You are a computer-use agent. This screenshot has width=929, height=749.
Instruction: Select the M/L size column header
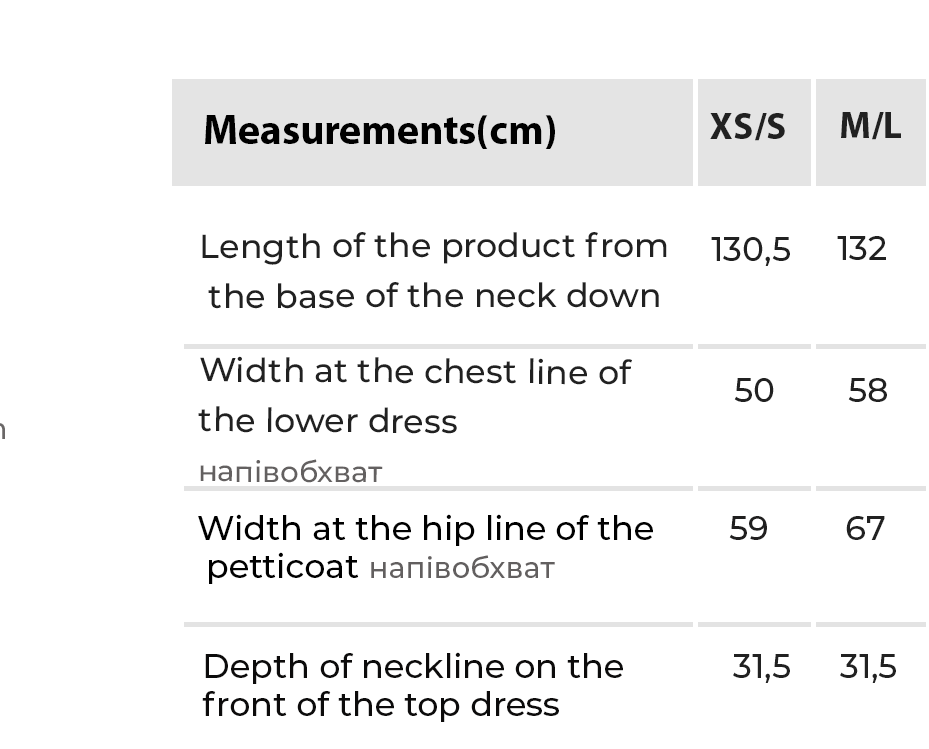pyautogui.click(x=870, y=127)
